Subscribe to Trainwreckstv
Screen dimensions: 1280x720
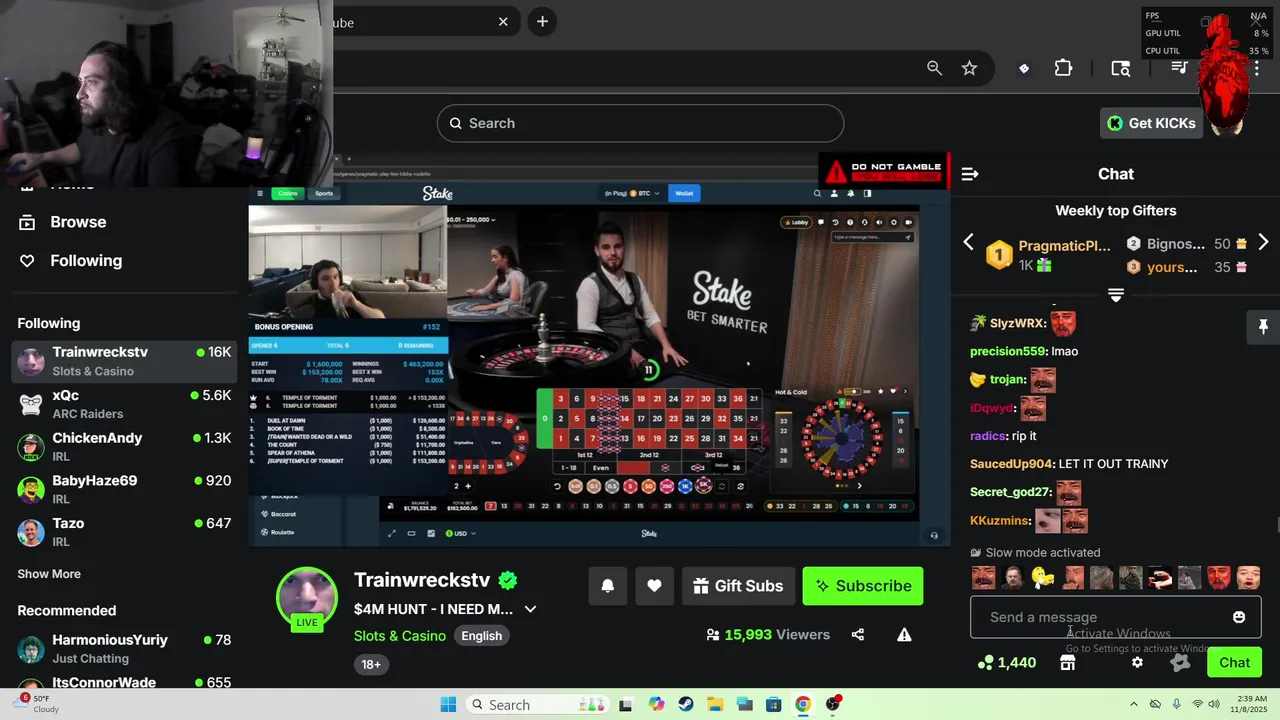pos(862,586)
